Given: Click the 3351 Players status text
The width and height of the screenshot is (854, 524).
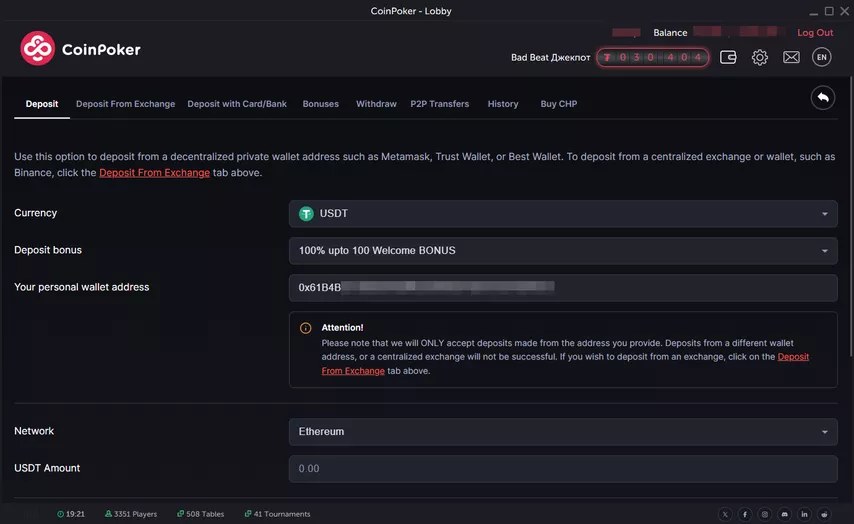Looking at the screenshot, I should 136,514.
